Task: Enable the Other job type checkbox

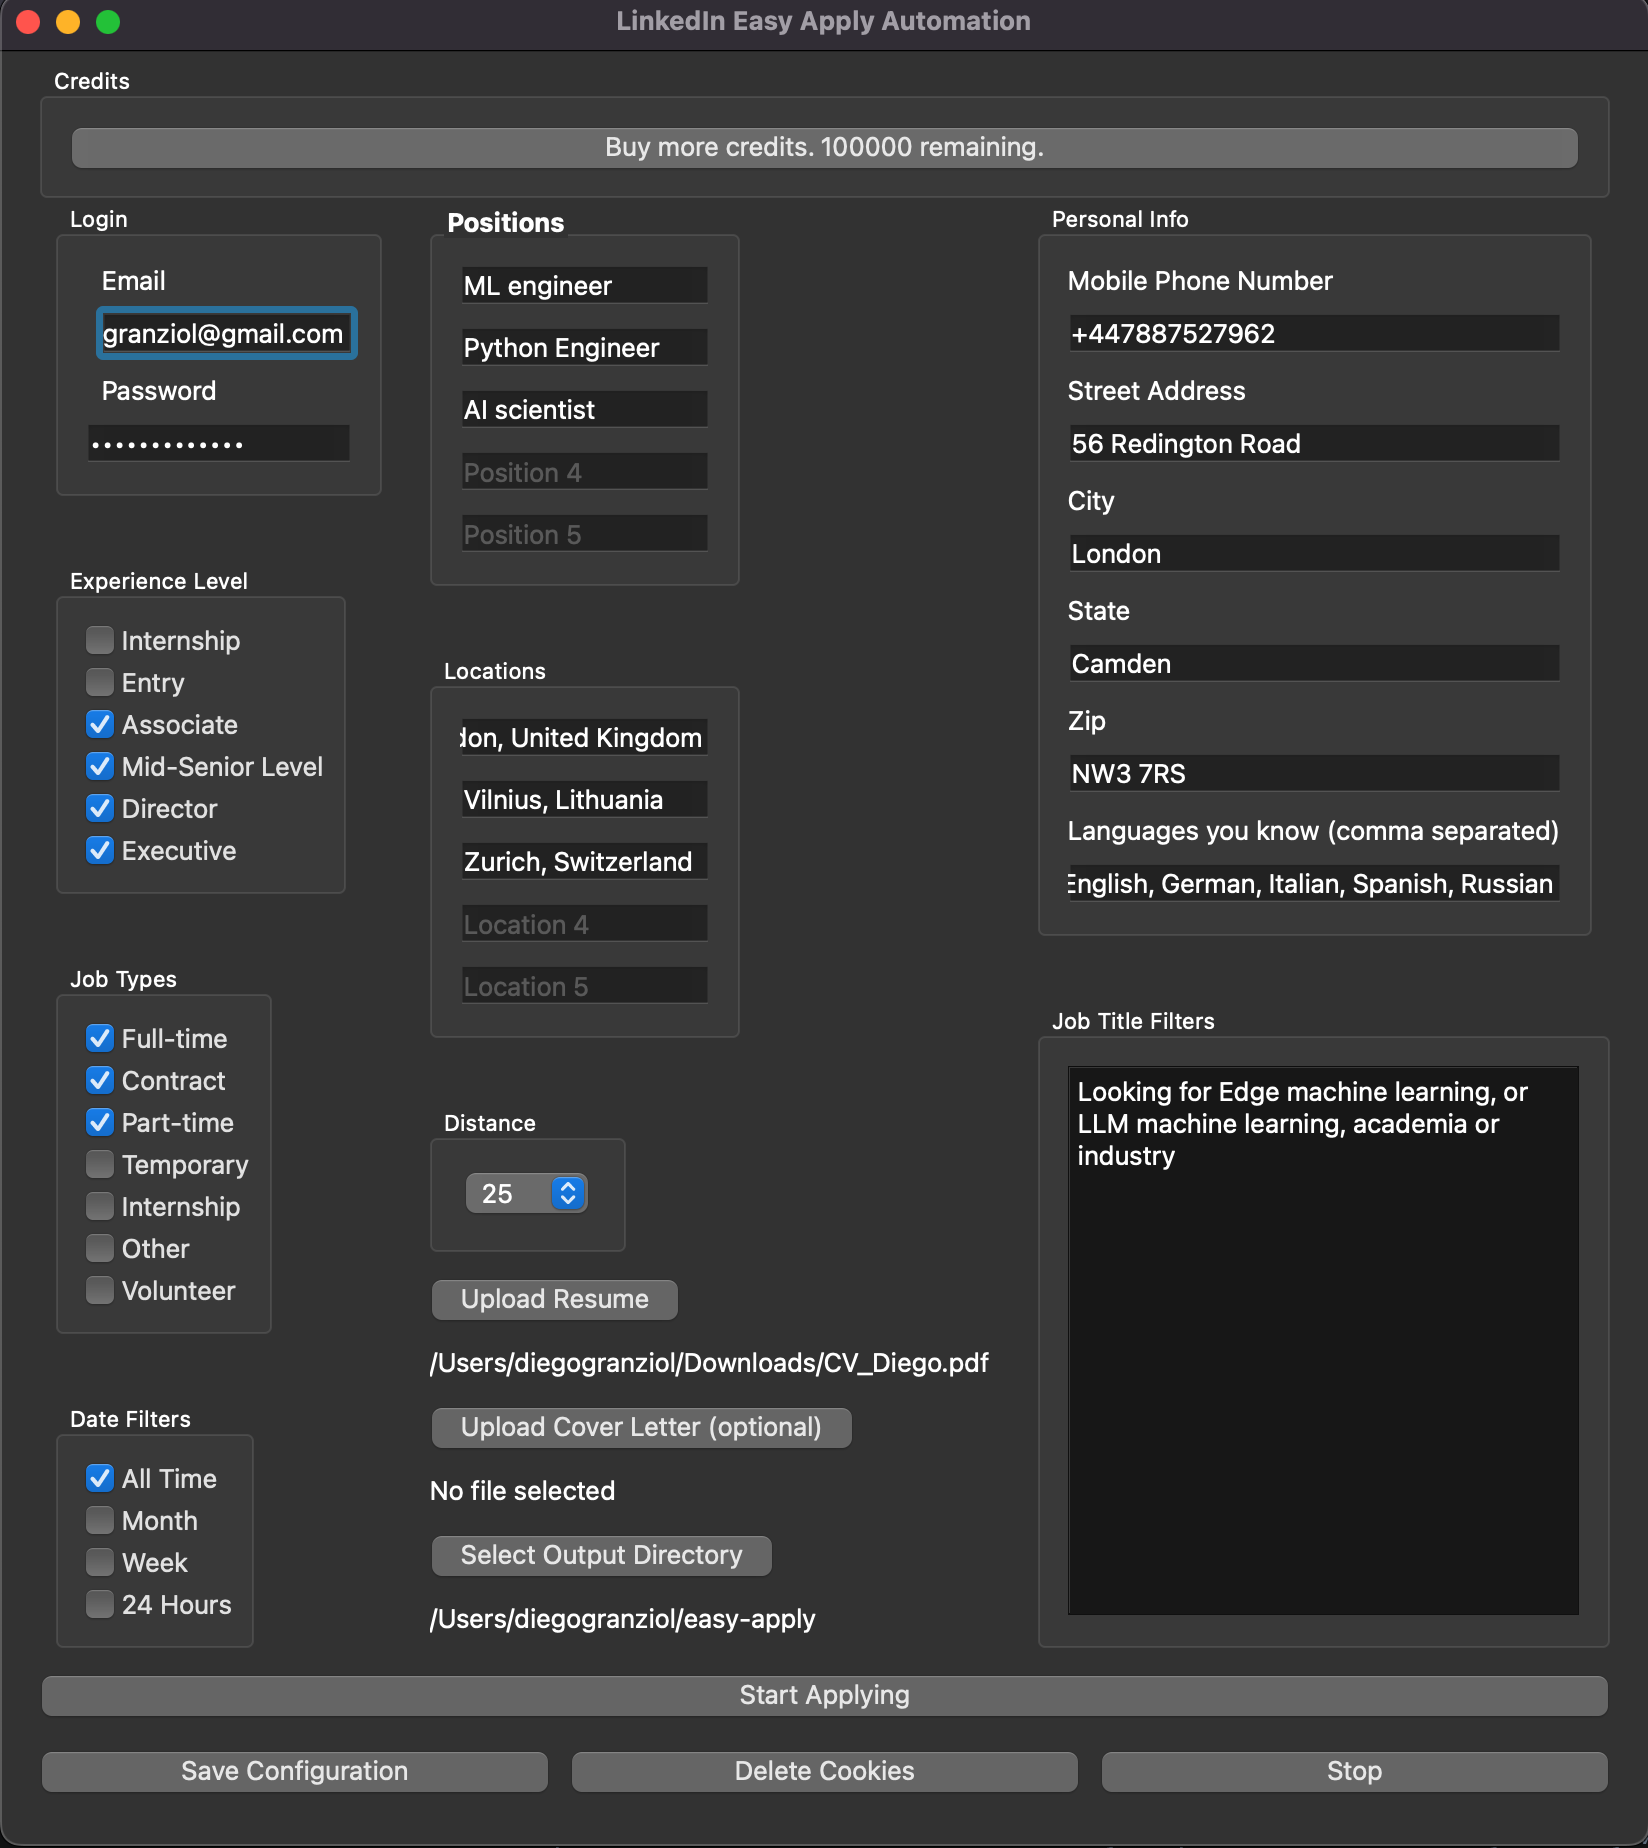Action: click(100, 1248)
